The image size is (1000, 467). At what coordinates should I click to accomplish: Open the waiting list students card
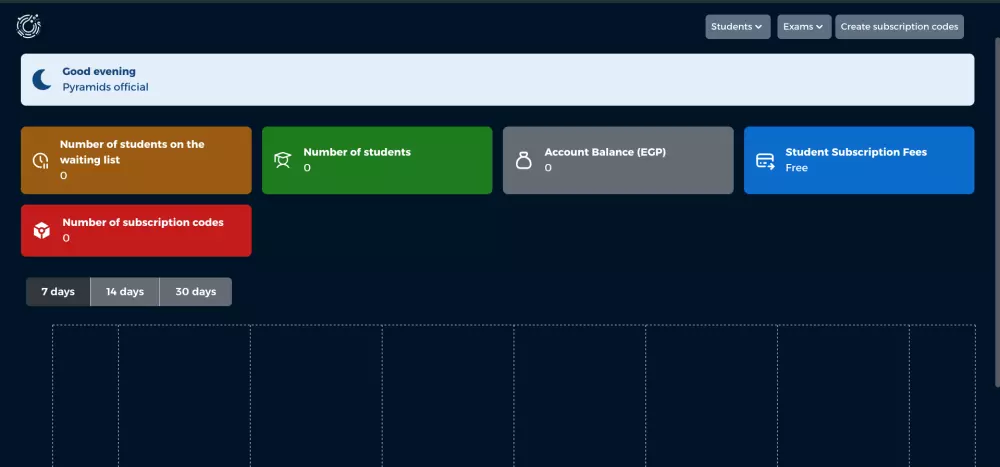pos(136,160)
